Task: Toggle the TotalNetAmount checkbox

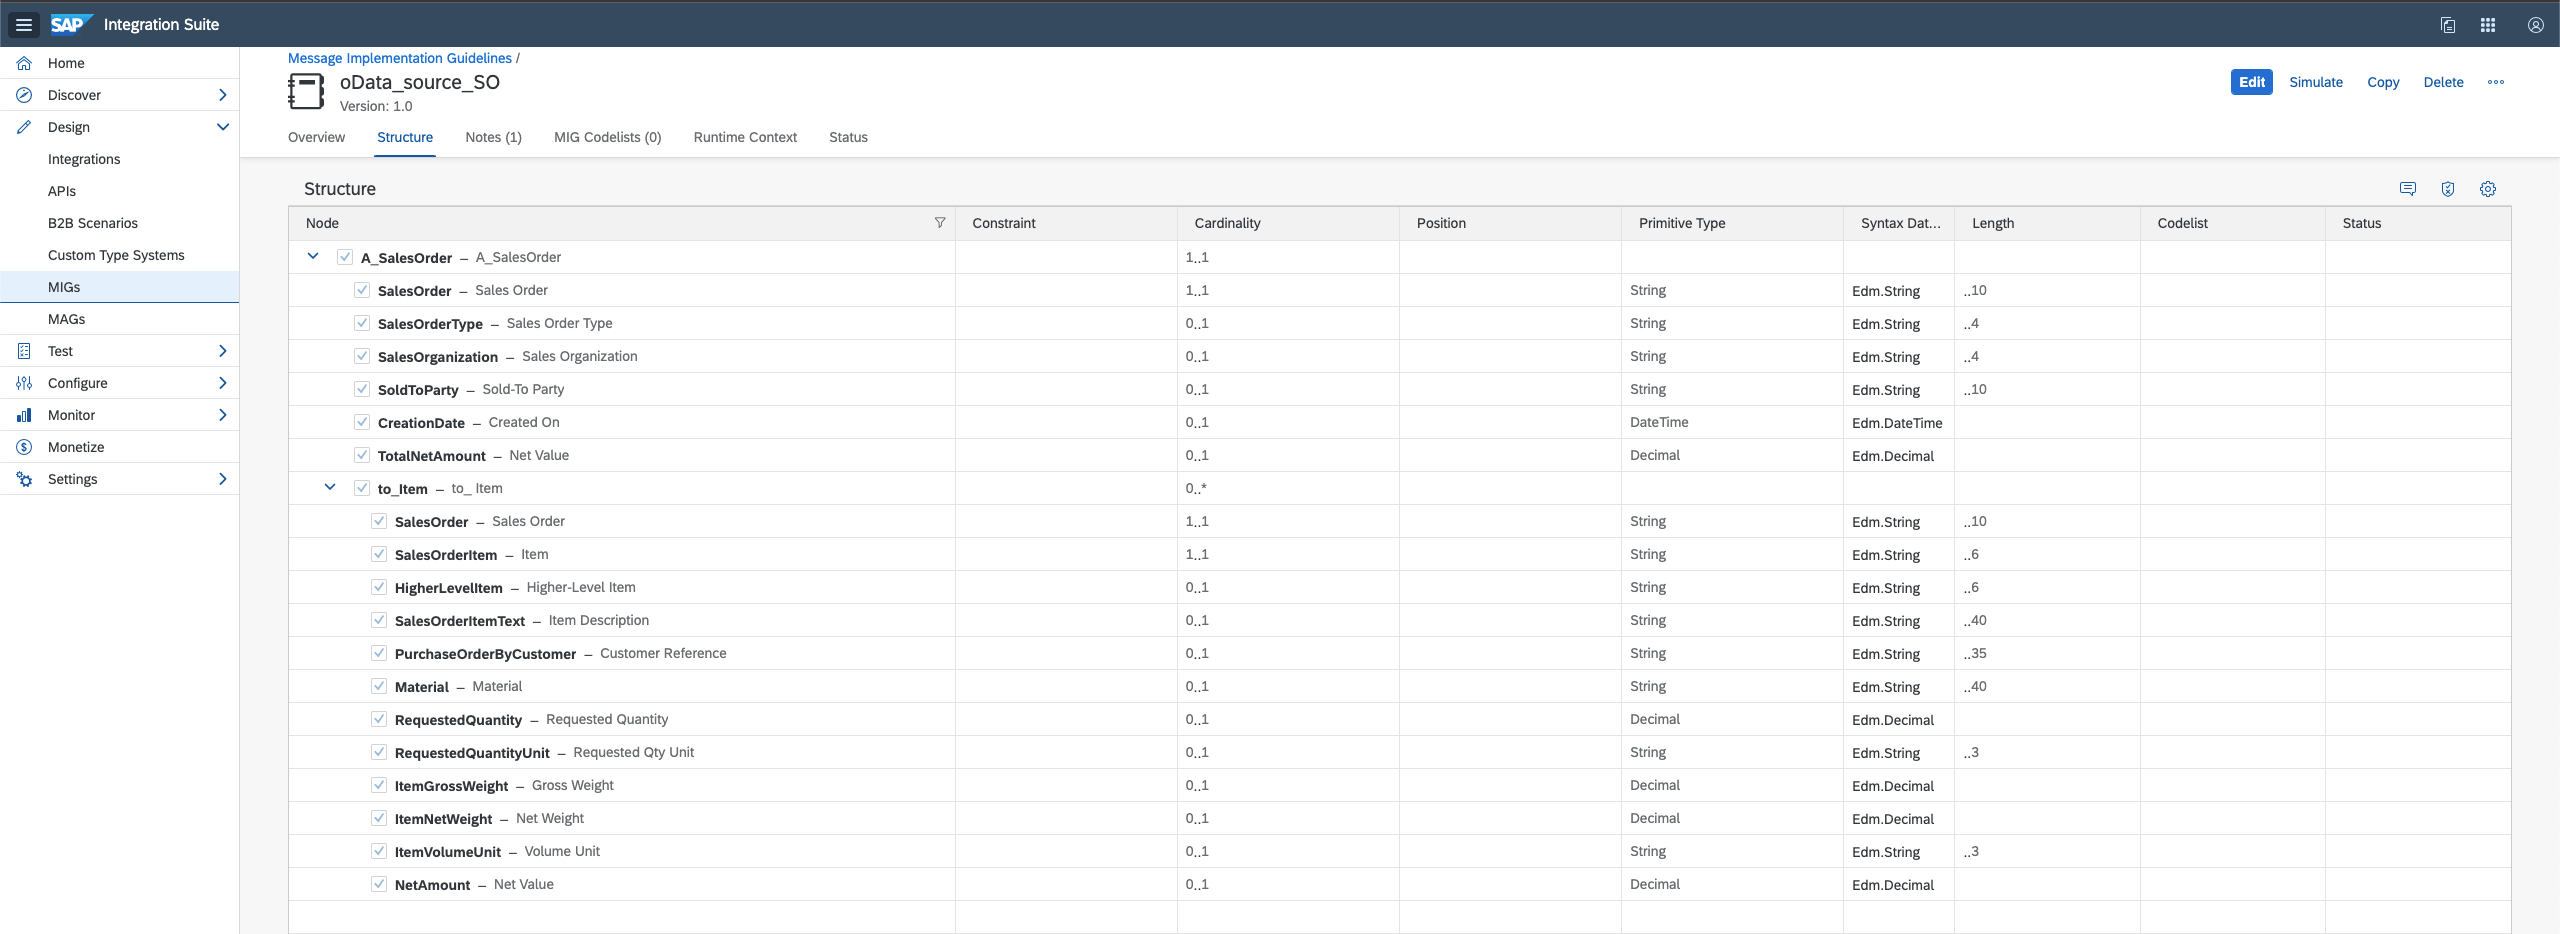Action: (x=362, y=455)
